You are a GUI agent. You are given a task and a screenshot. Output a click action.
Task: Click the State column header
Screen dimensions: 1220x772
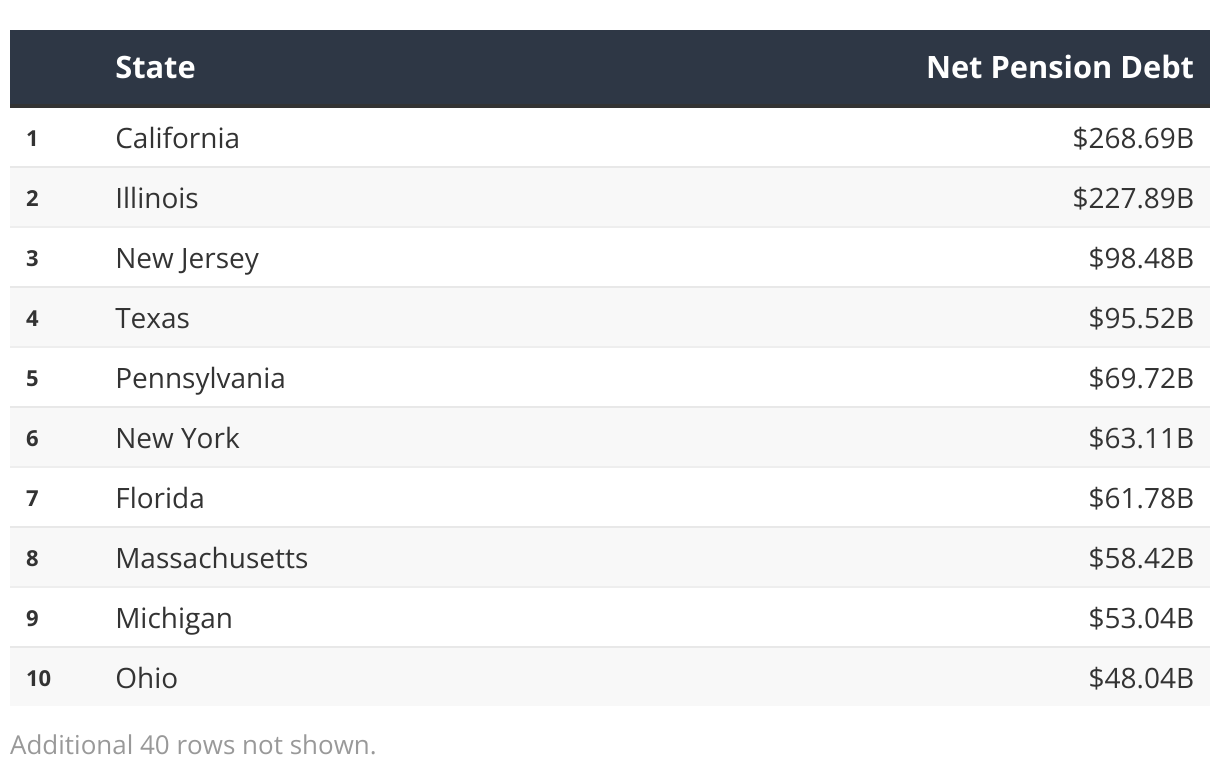[x=155, y=67]
